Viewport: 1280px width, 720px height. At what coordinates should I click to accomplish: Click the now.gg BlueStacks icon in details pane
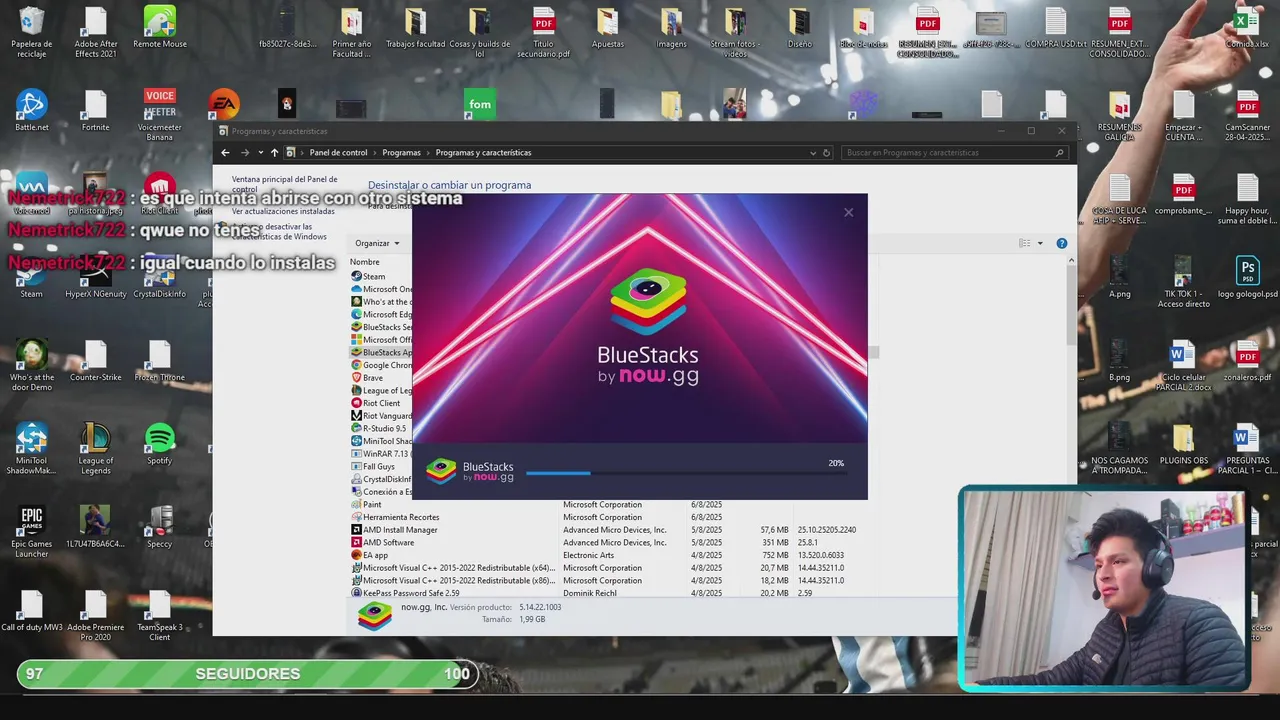pos(375,614)
